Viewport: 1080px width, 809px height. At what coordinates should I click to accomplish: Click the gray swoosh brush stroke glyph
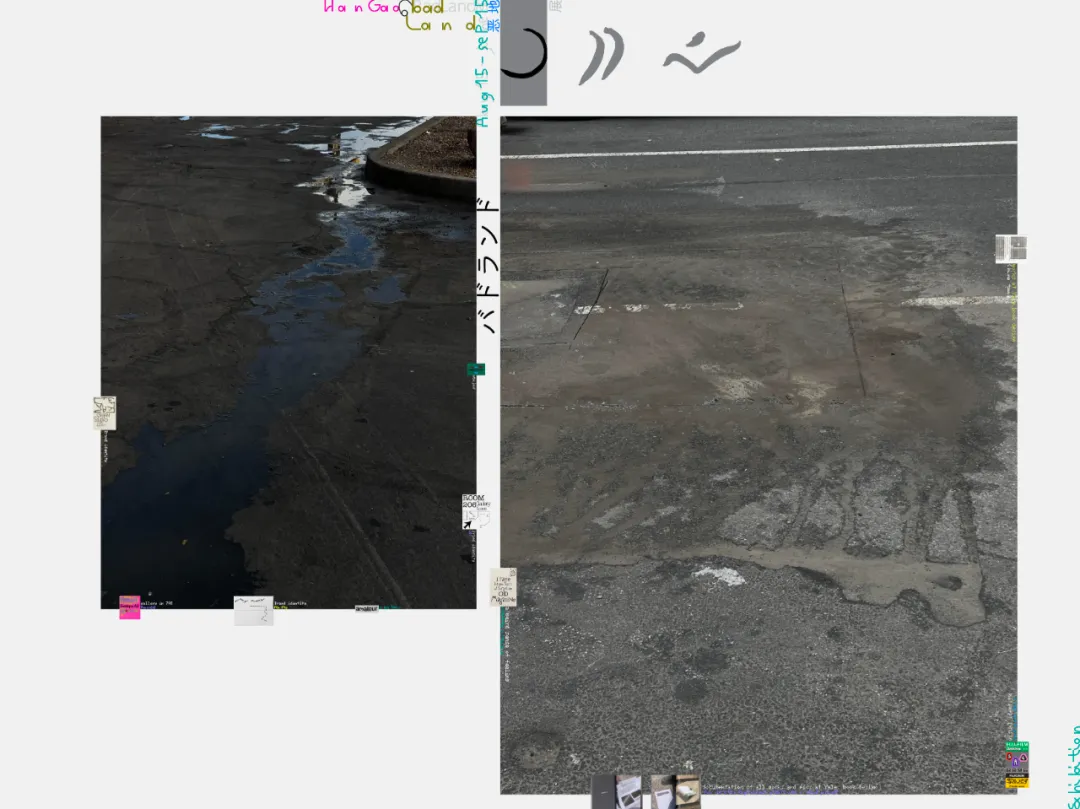coord(702,53)
